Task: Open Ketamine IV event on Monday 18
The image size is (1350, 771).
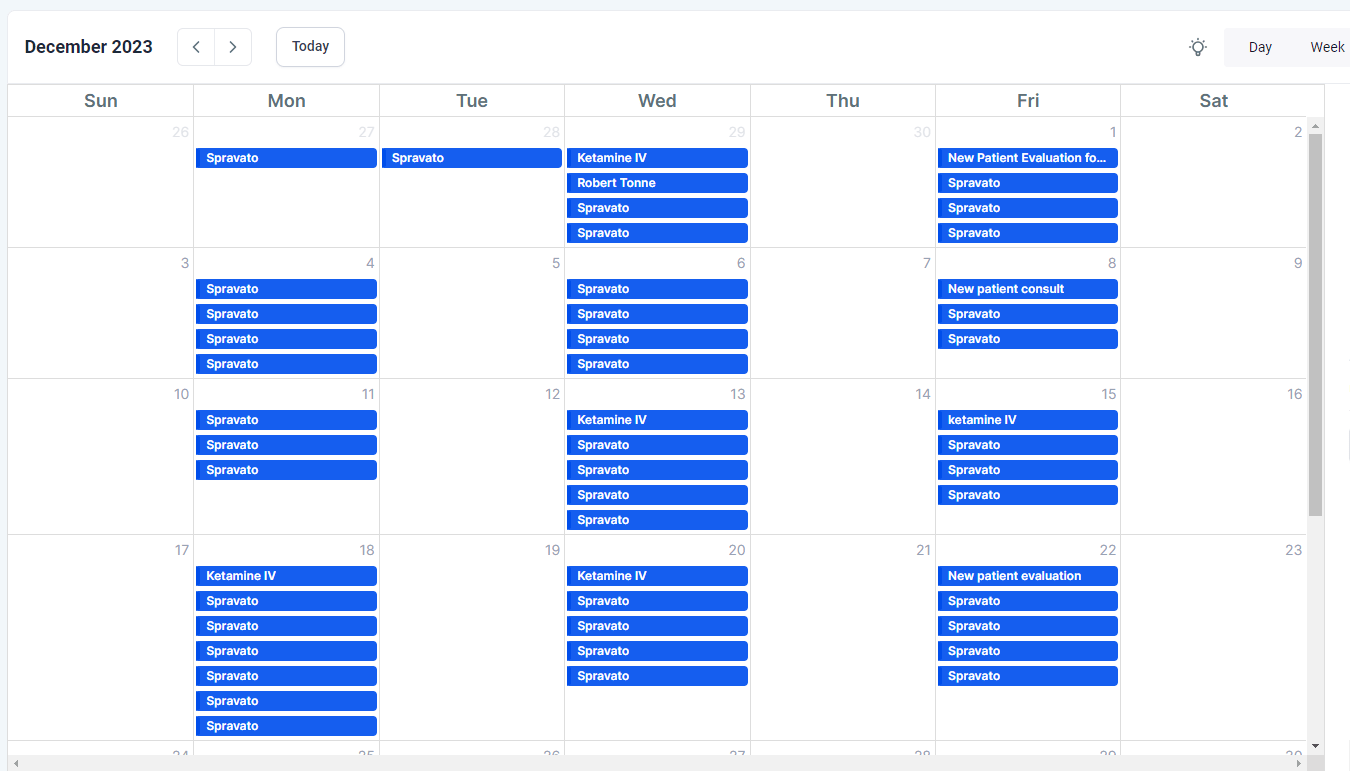Action: tap(286, 576)
